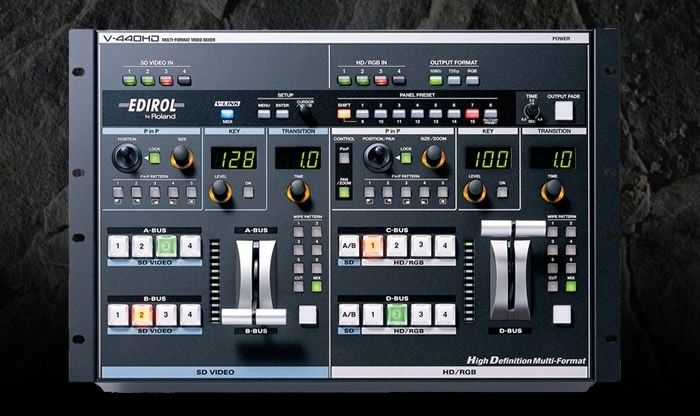Choose the RGB output format button
This screenshot has width=700, height=416.
(472, 81)
